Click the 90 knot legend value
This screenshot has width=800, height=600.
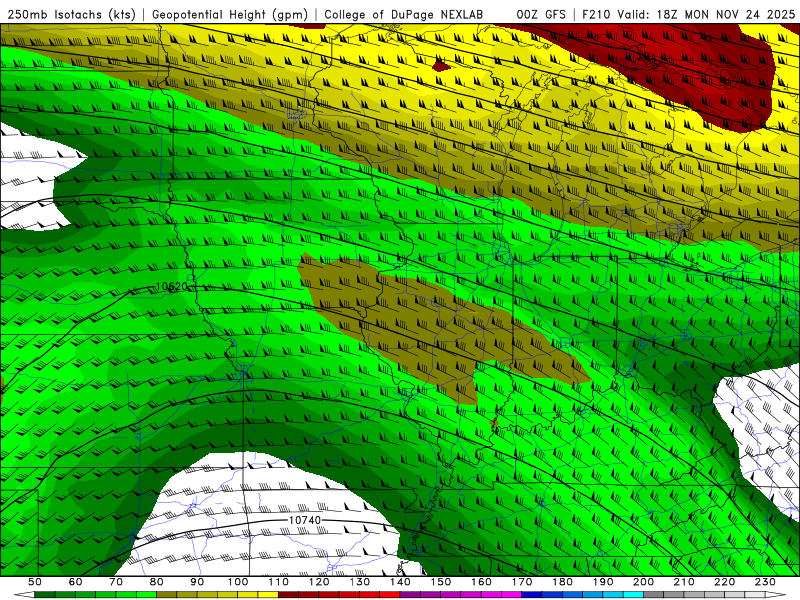(x=197, y=582)
